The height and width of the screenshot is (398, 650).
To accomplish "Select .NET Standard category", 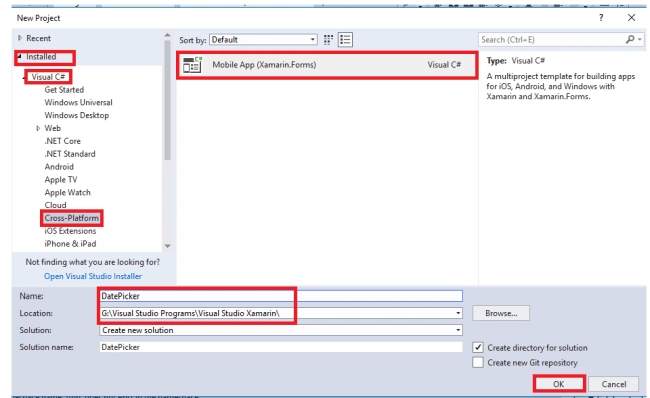I will pos(70,154).
